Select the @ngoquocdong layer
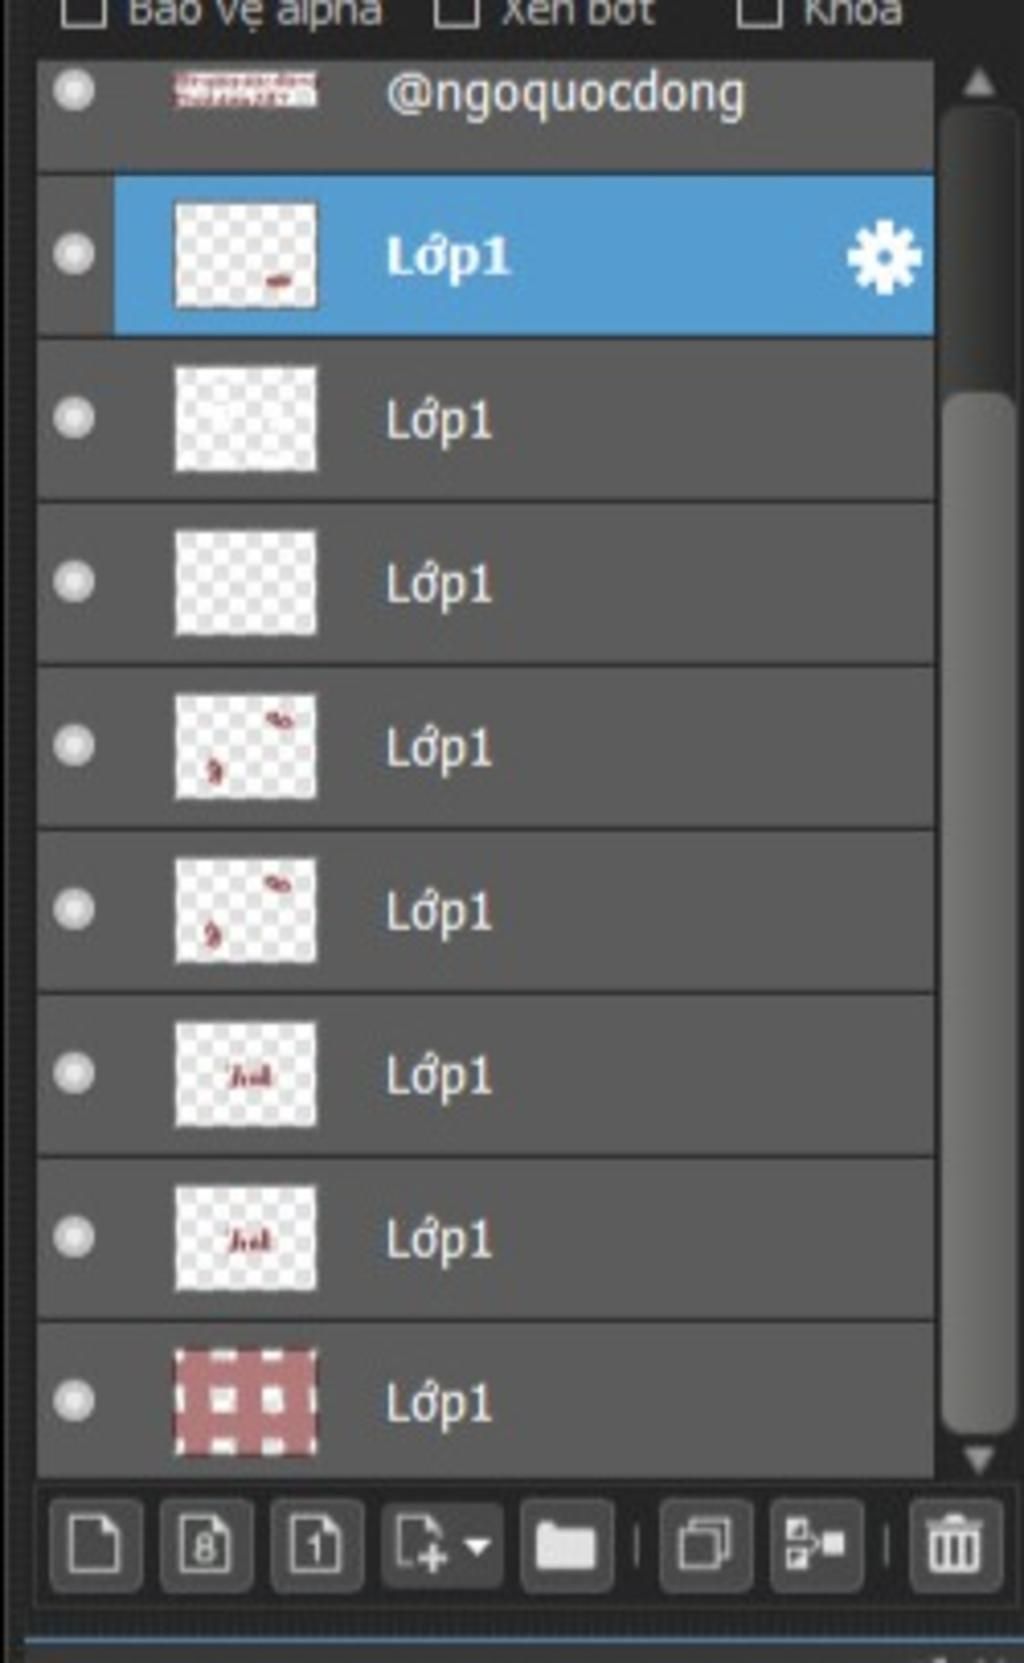This screenshot has width=1024, height=1663. (486, 115)
